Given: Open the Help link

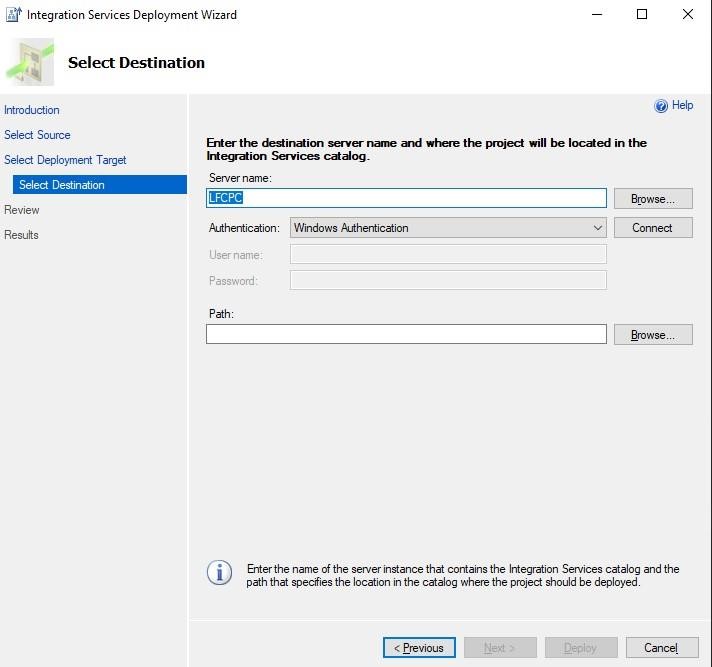Looking at the screenshot, I should coord(682,105).
